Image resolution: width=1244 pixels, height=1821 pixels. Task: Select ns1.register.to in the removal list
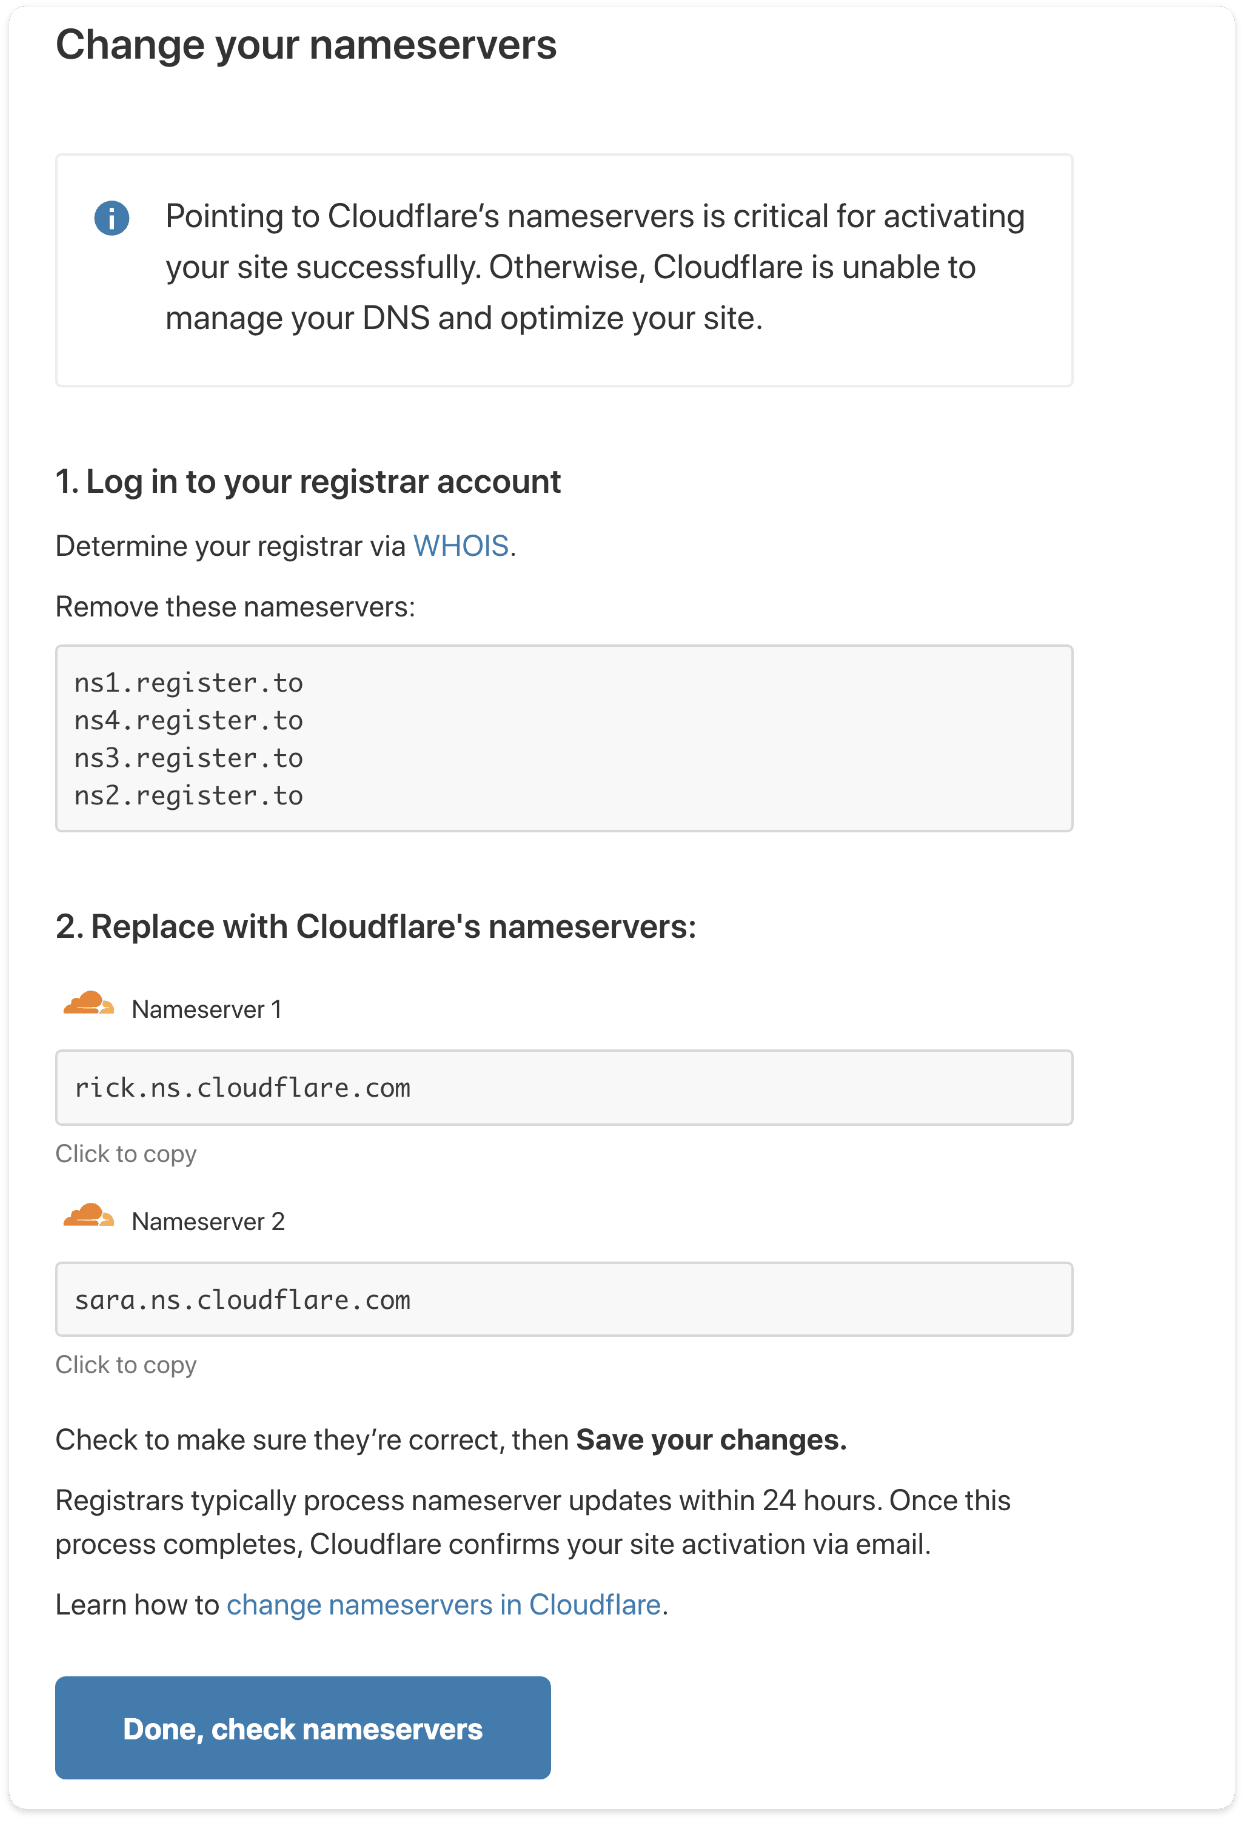click(x=189, y=683)
